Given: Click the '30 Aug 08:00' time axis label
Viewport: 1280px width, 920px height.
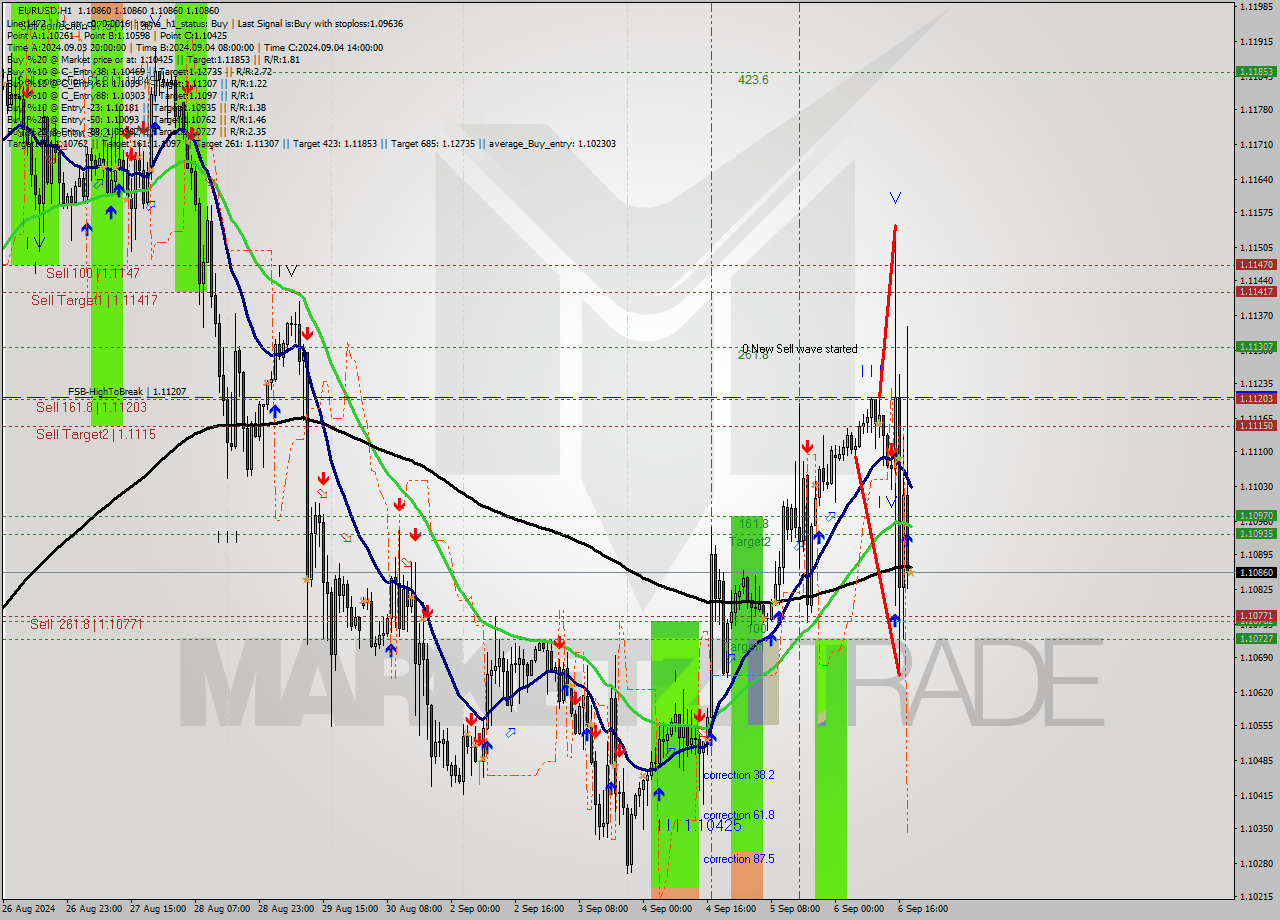Looking at the screenshot, I should [413, 909].
